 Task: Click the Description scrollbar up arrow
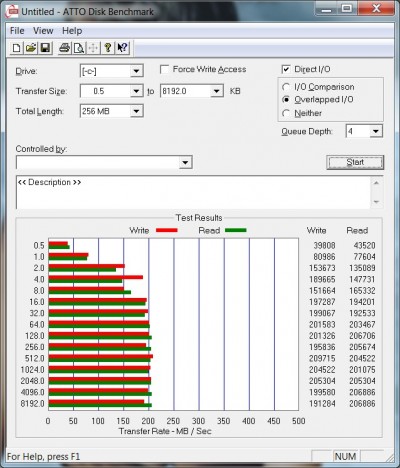(x=376, y=183)
